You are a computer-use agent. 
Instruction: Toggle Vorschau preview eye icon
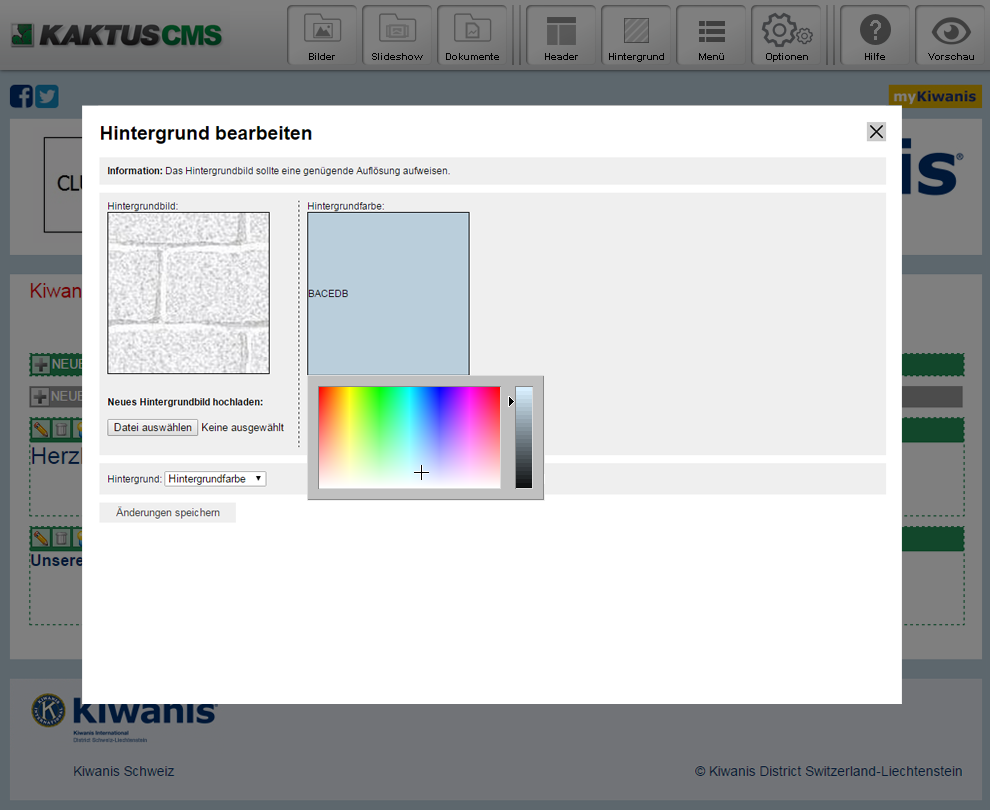click(x=951, y=37)
